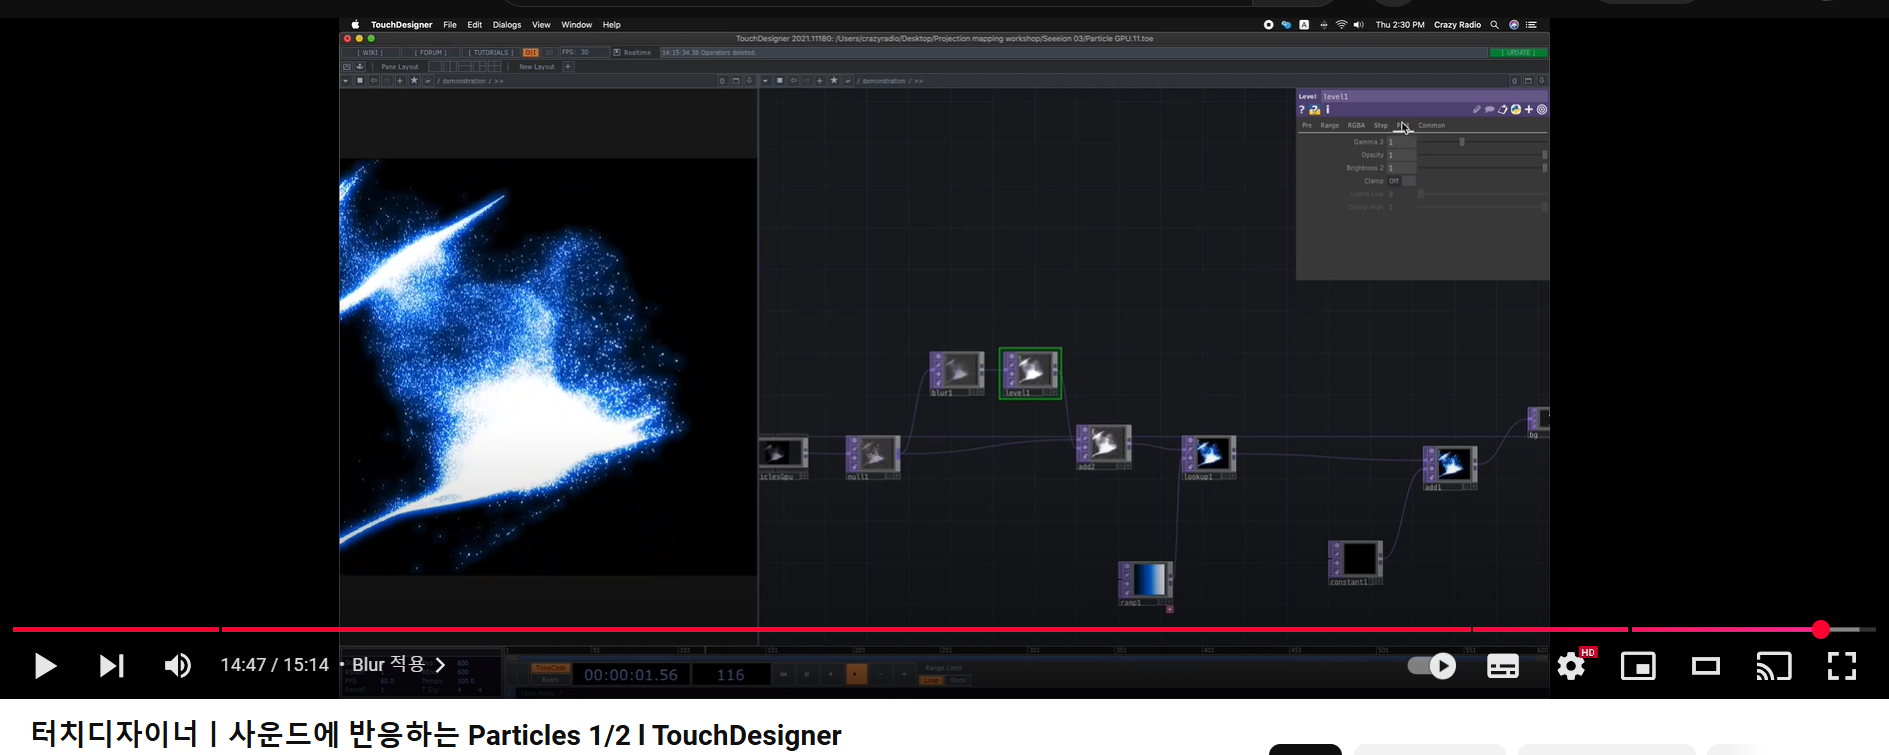Switch to the Step parameter tab
The image size is (1889, 755).
point(1380,126)
